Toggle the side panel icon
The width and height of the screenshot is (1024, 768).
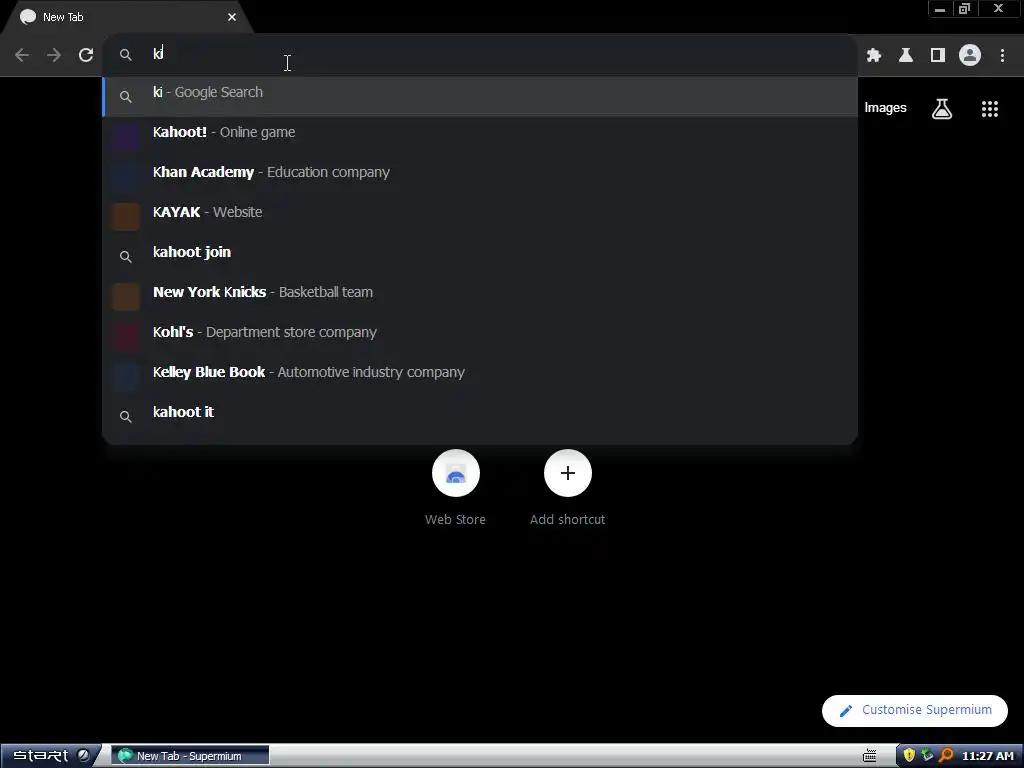938,56
